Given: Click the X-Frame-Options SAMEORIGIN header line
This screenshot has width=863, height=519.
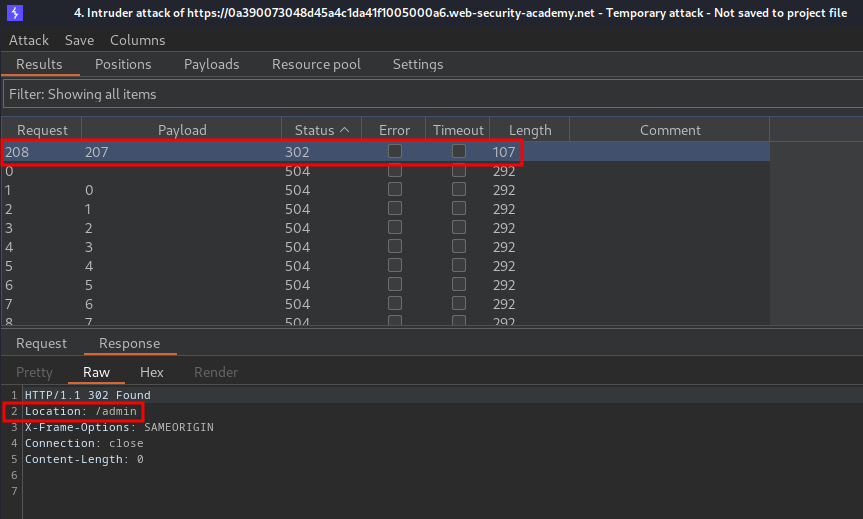Looking at the screenshot, I should click(x=119, y=427).
